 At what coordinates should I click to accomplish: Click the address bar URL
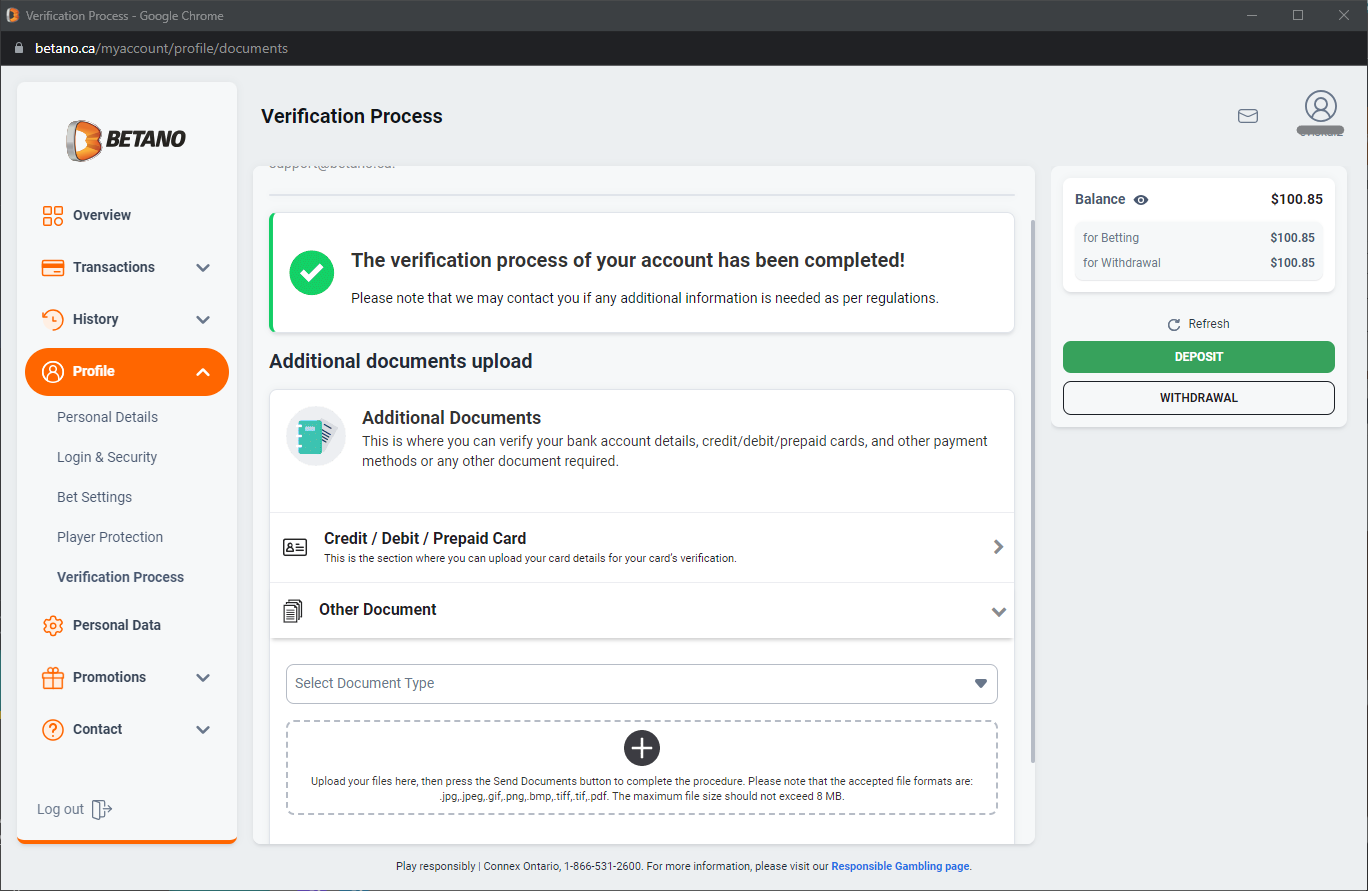(x=161, y=48)
